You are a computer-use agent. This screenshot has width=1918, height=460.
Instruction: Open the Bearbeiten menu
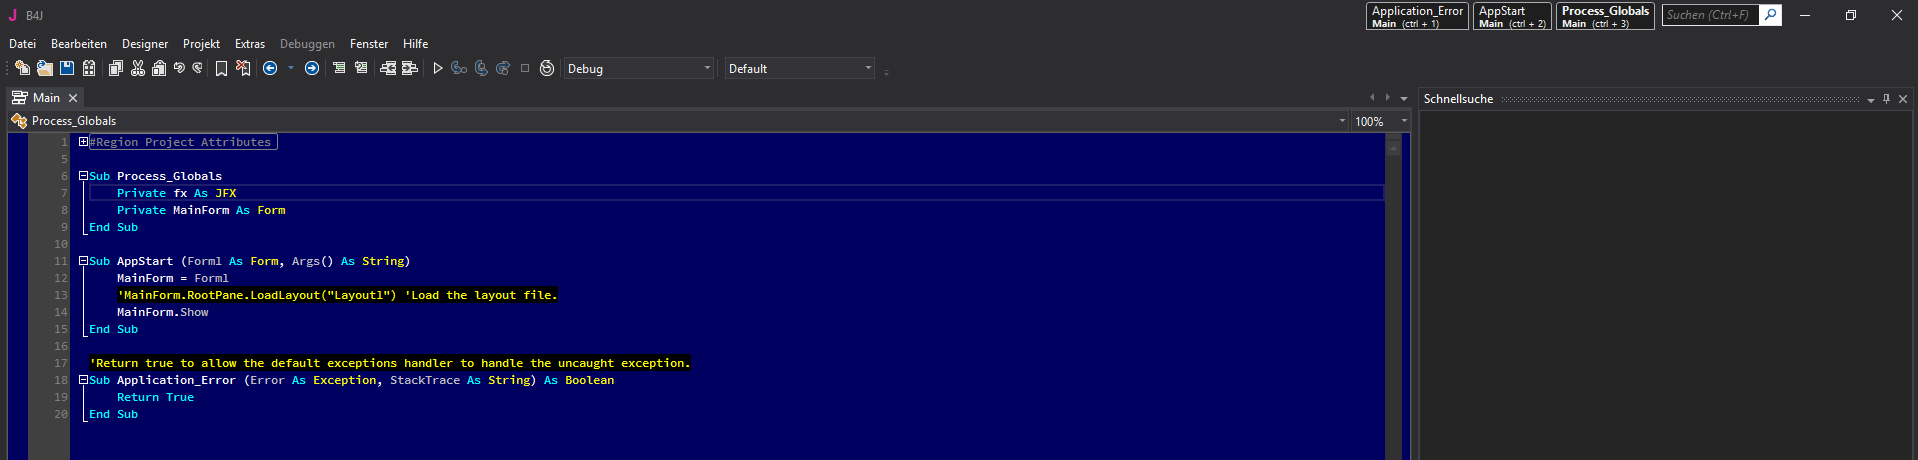coord(79,44)
